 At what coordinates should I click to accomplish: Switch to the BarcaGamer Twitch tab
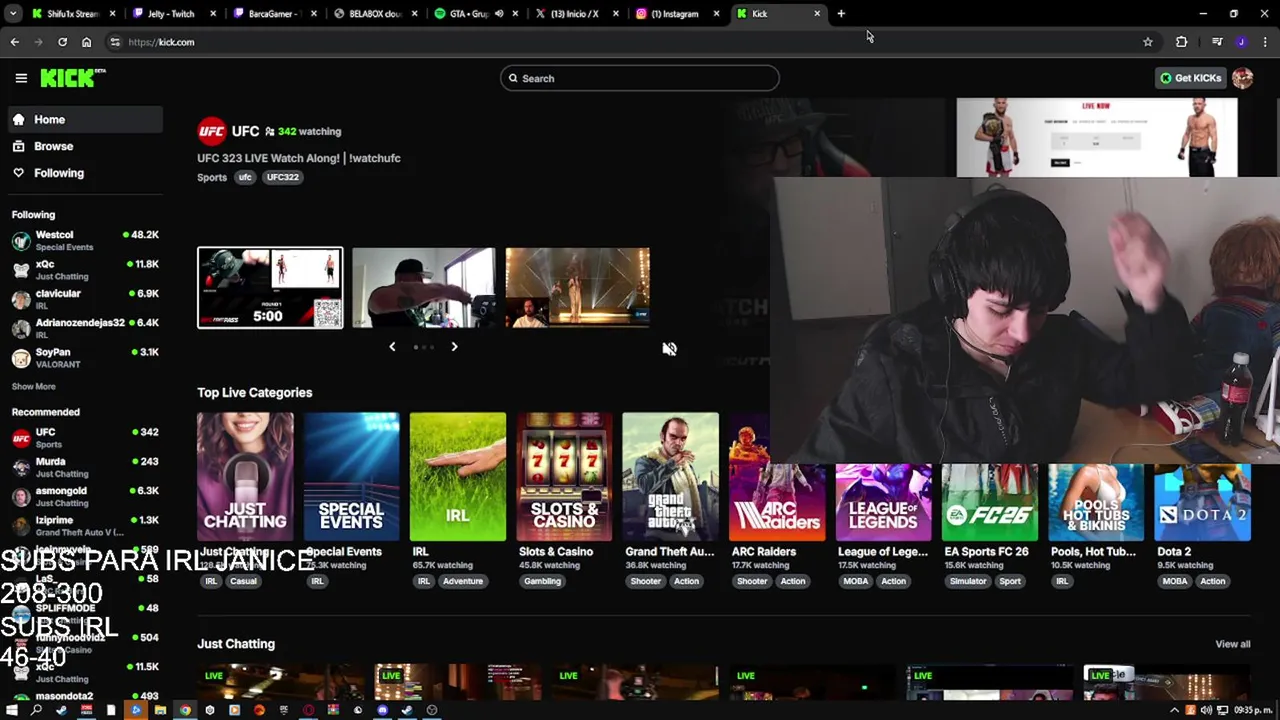276,14
